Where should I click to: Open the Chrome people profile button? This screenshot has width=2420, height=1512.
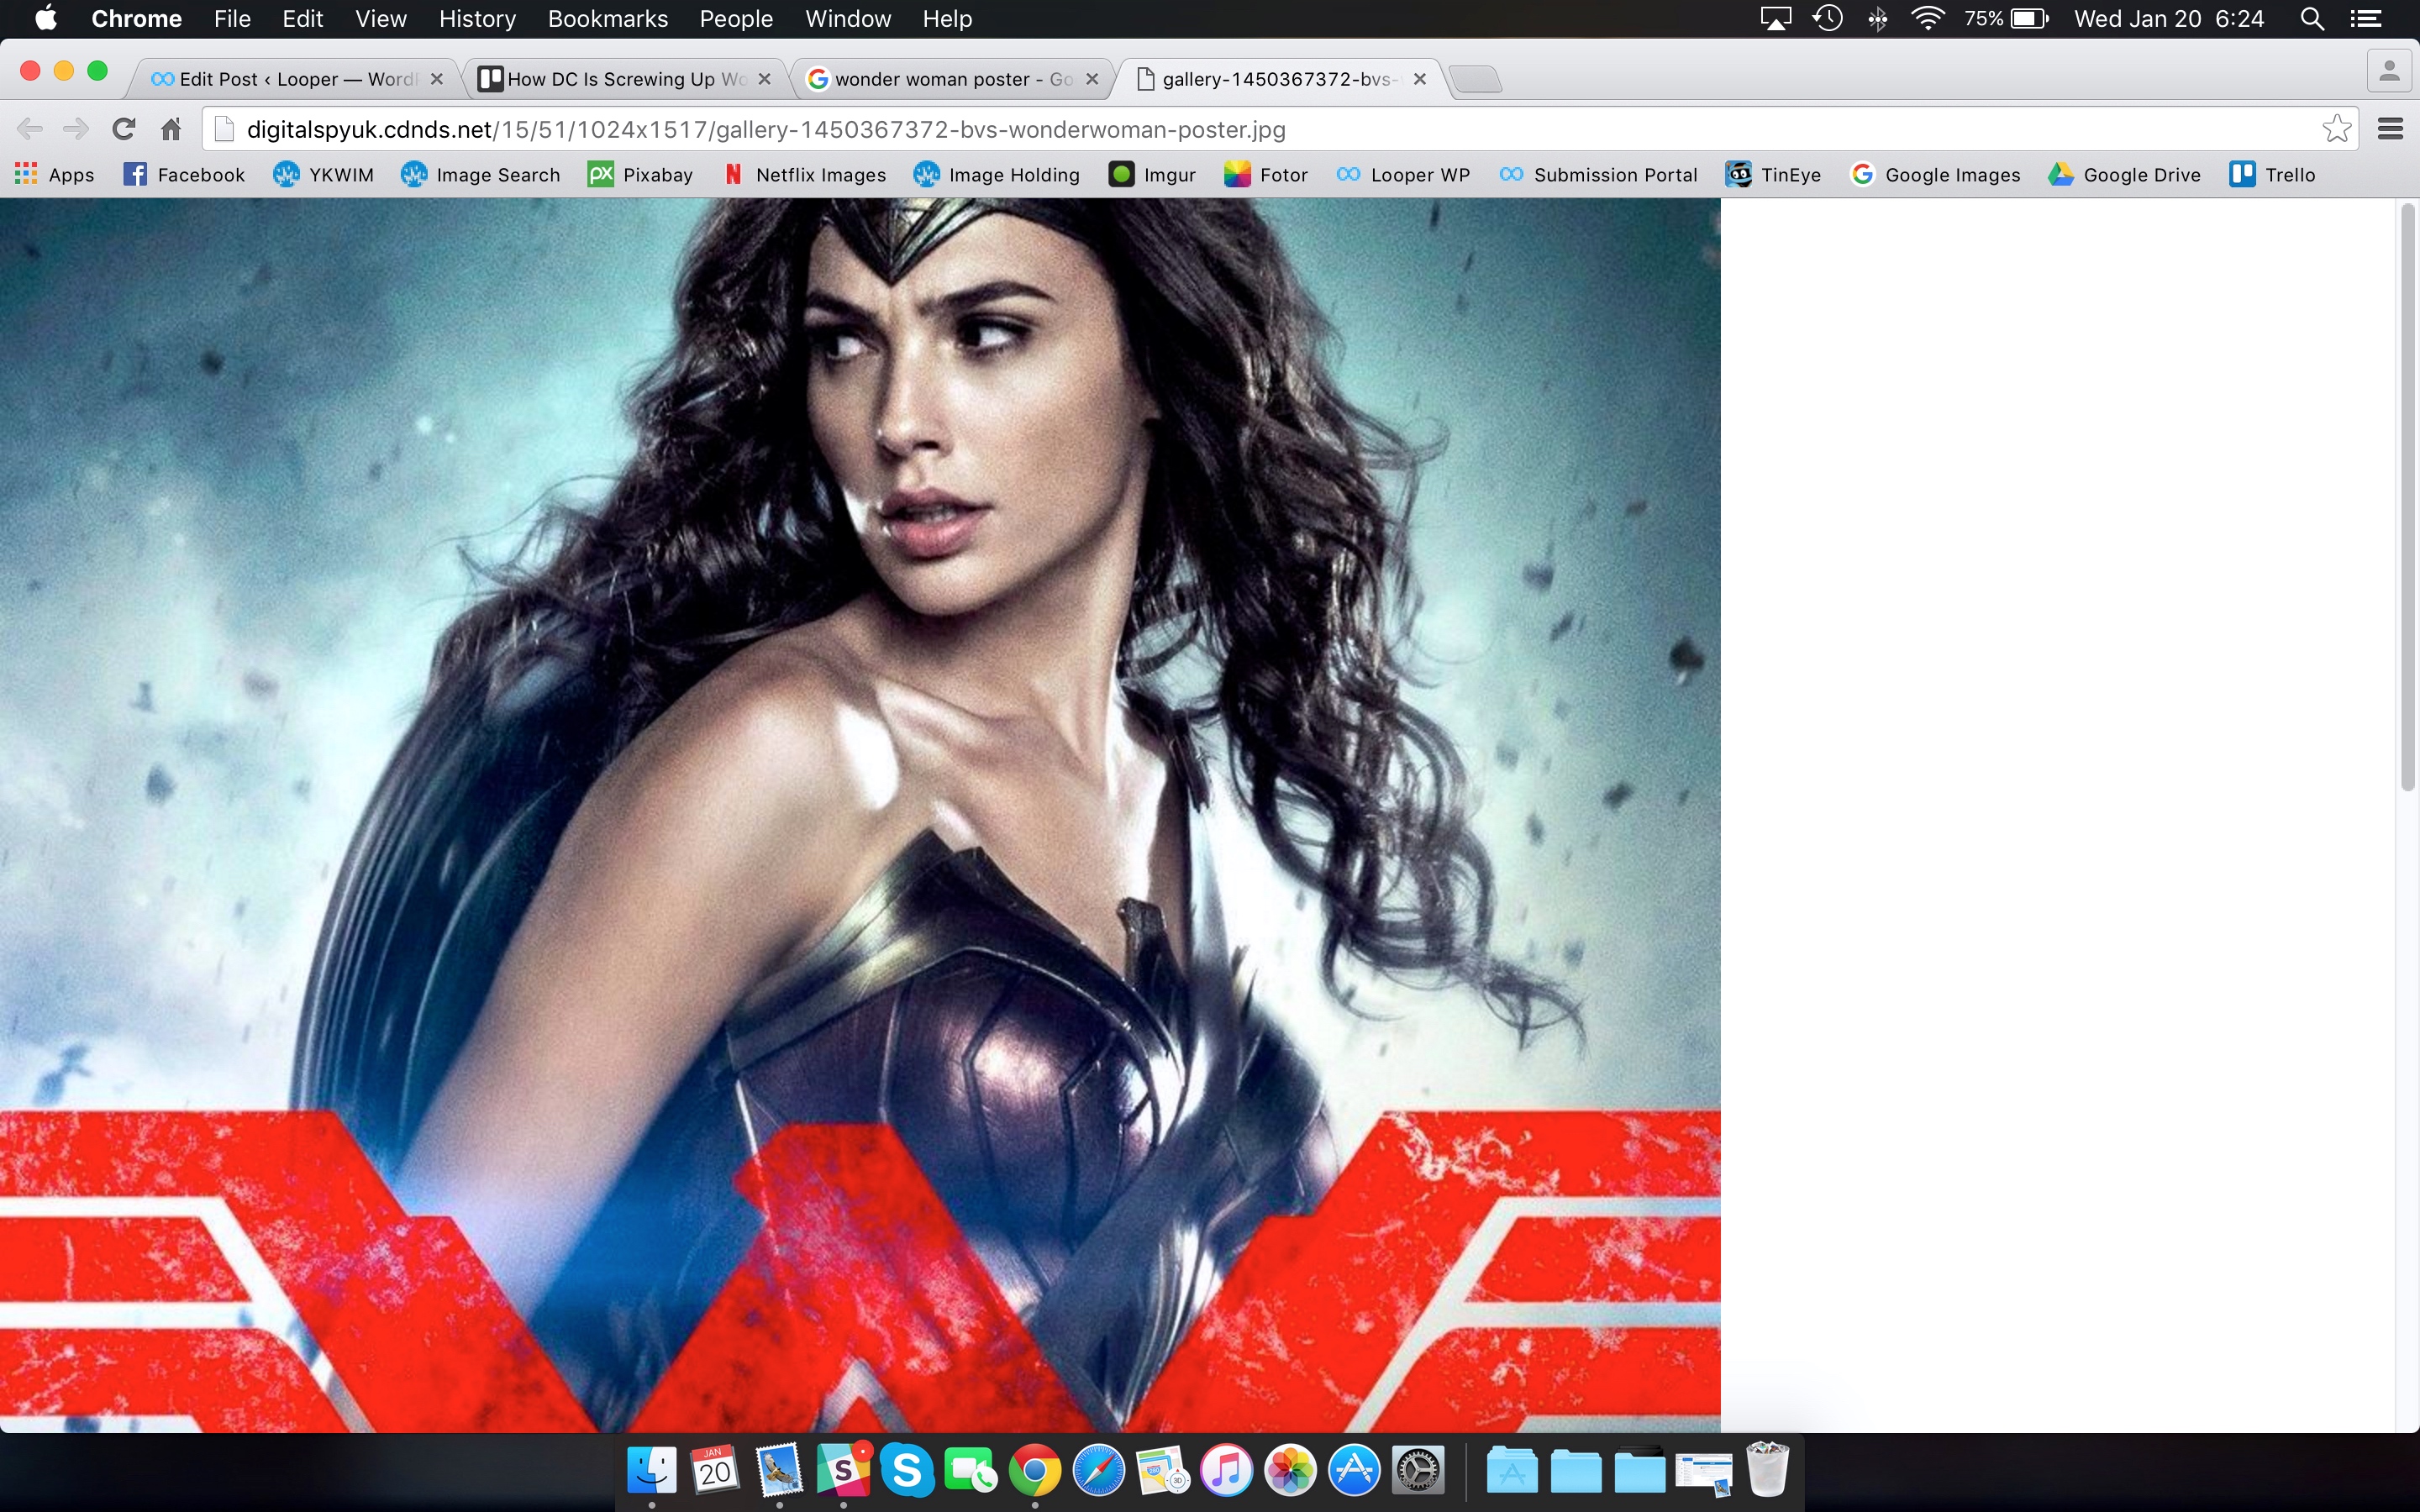tap(2390, 72)
